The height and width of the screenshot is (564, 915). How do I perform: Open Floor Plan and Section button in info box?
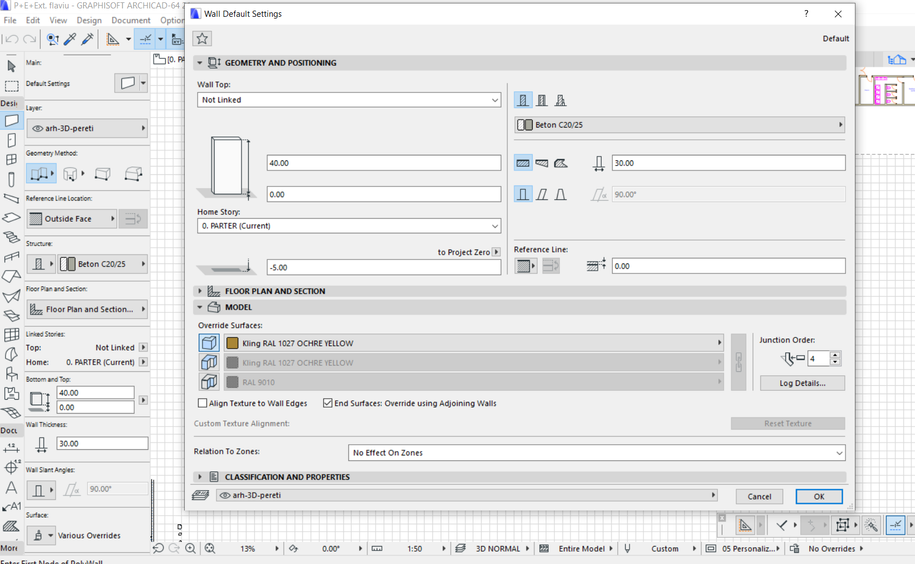pyautogui.click(x=87, y=309)
